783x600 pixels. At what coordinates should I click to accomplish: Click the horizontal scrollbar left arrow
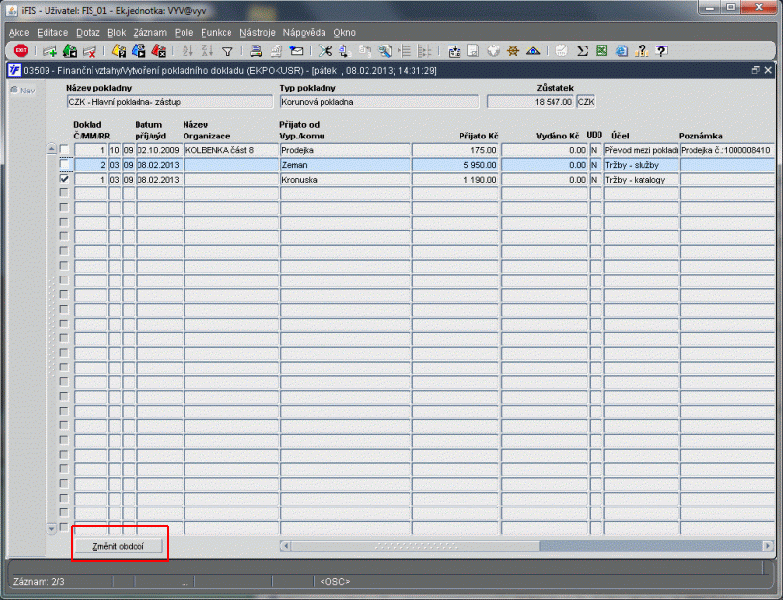click(x=286, y=546)
